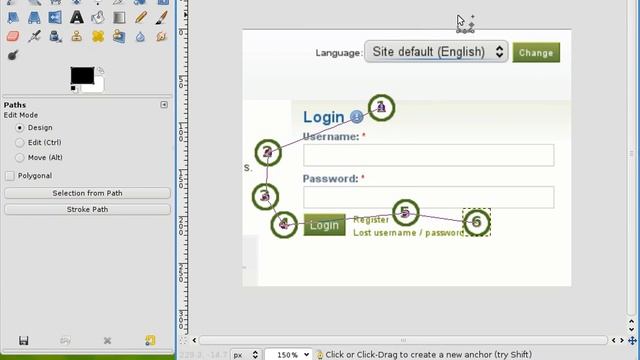Select the Pencil tool
640x360 pixels.
tap(140, 18)
